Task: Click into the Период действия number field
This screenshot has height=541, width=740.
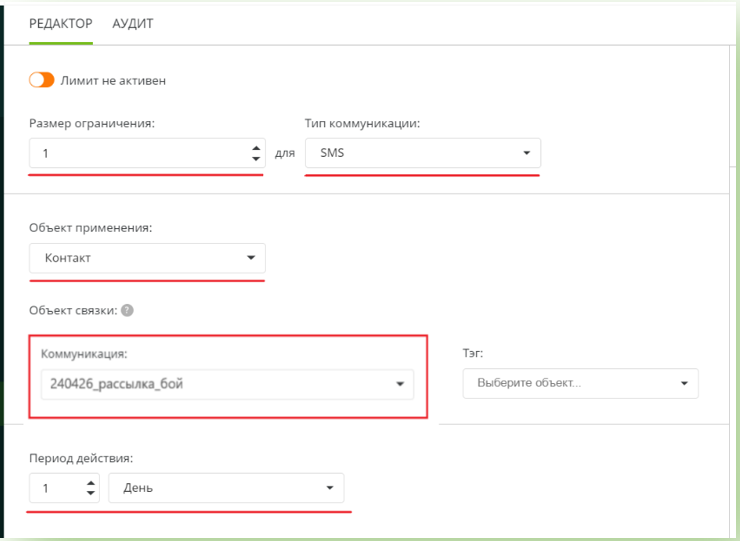Action: click(x=55, y=487)
